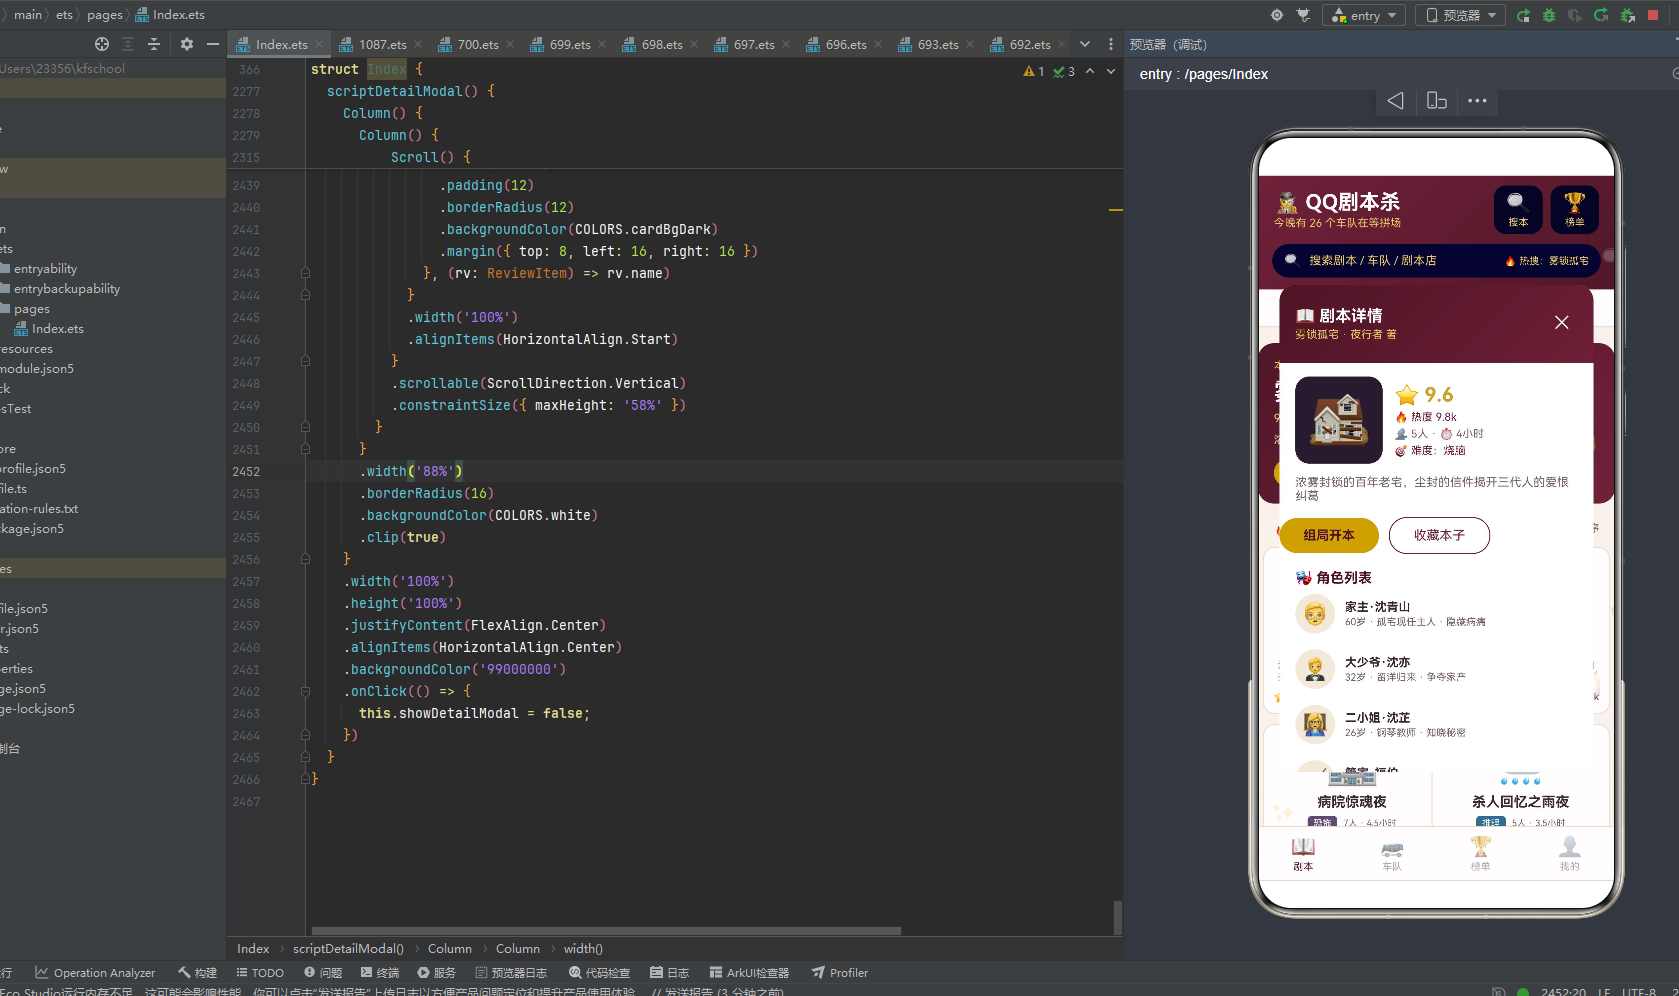
Task: Tap 剧本 tab in preview bottom bar
Action: [1303, 853]
